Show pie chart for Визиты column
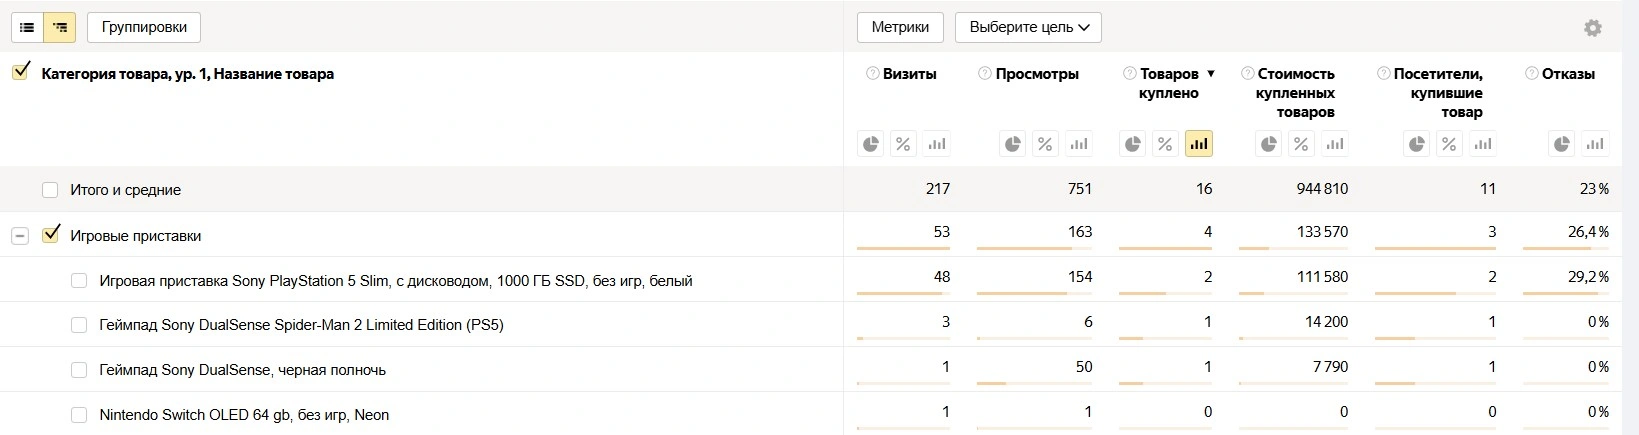Screen dimensions: 1639x435 click(x=871, y=144)
